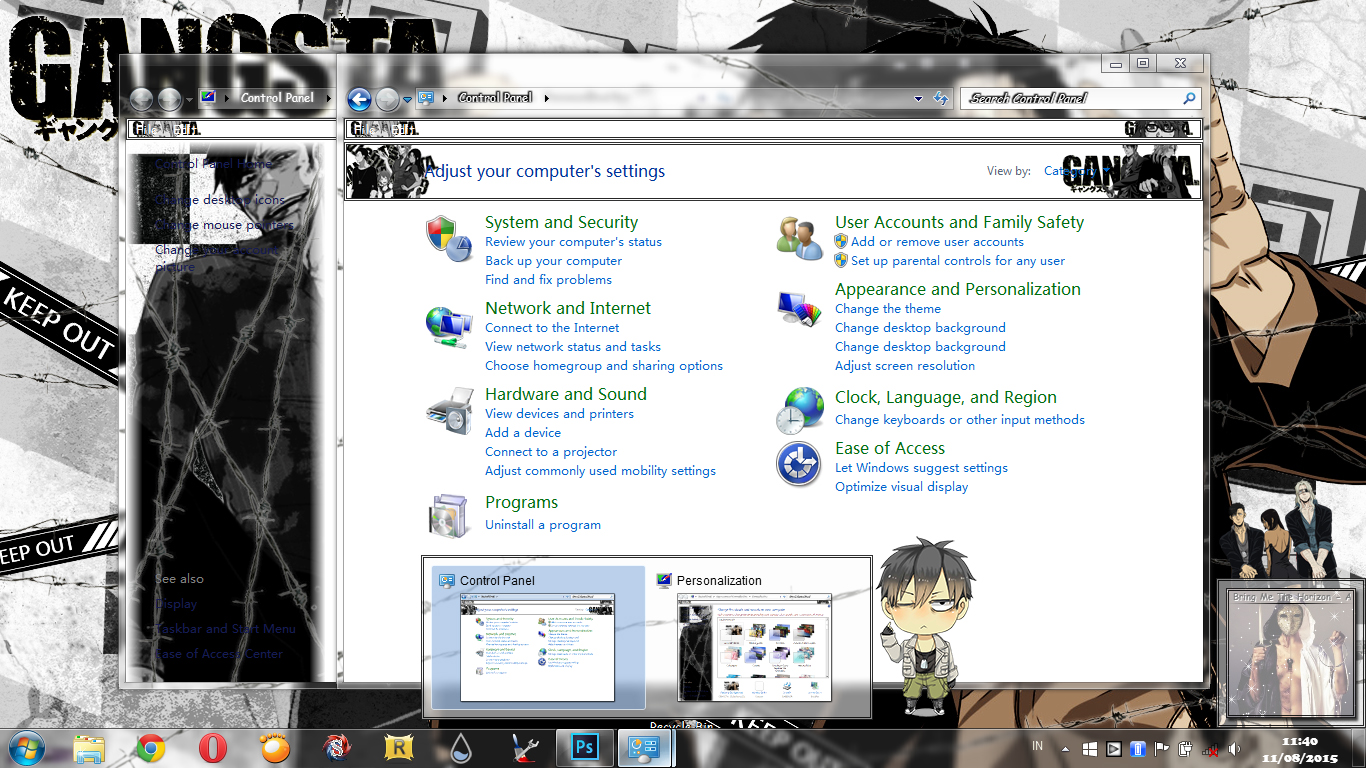Click the Clock, Language, and Region clock icon
This screenshot has width=1366, height=768.
798,409
